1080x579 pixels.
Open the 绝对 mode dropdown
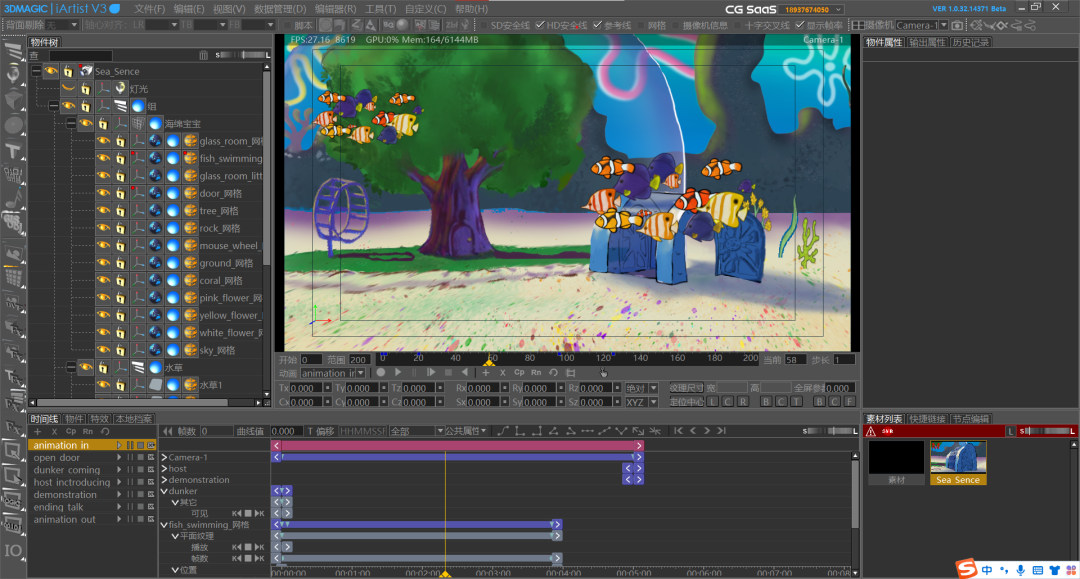(x=653, y=388)
